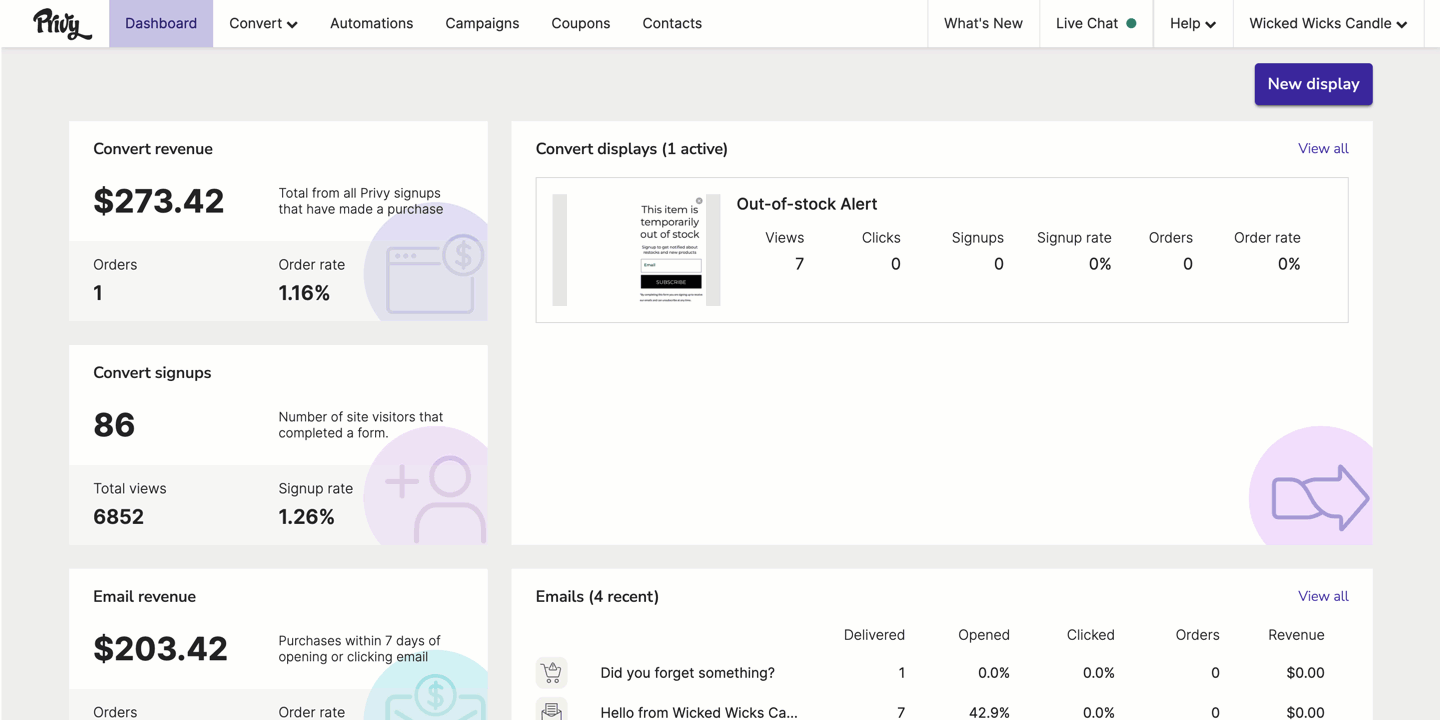This screenshot has height=720, width=1440.
Task: Create a New display
Action: tap(1313, 84)
